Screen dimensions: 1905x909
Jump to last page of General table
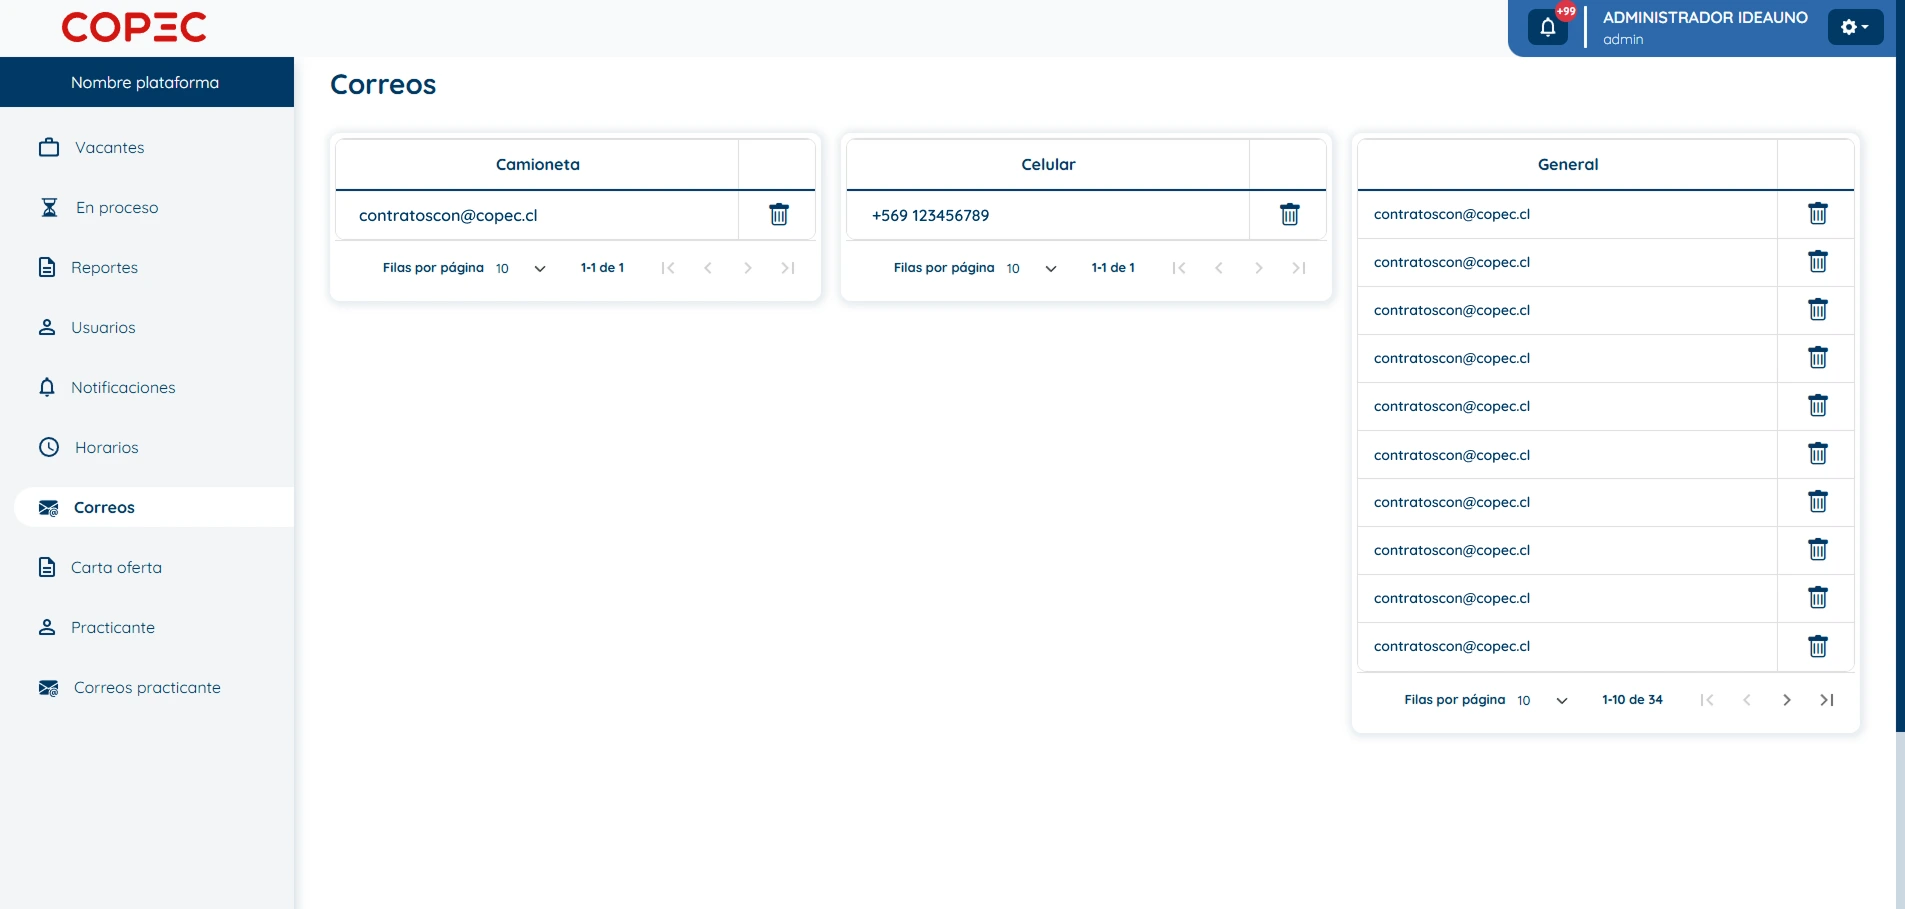[1826, 700]
